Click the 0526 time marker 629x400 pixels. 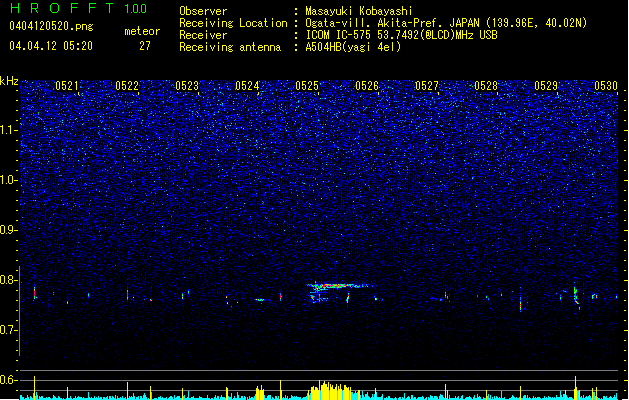click(x=367, y=86)
